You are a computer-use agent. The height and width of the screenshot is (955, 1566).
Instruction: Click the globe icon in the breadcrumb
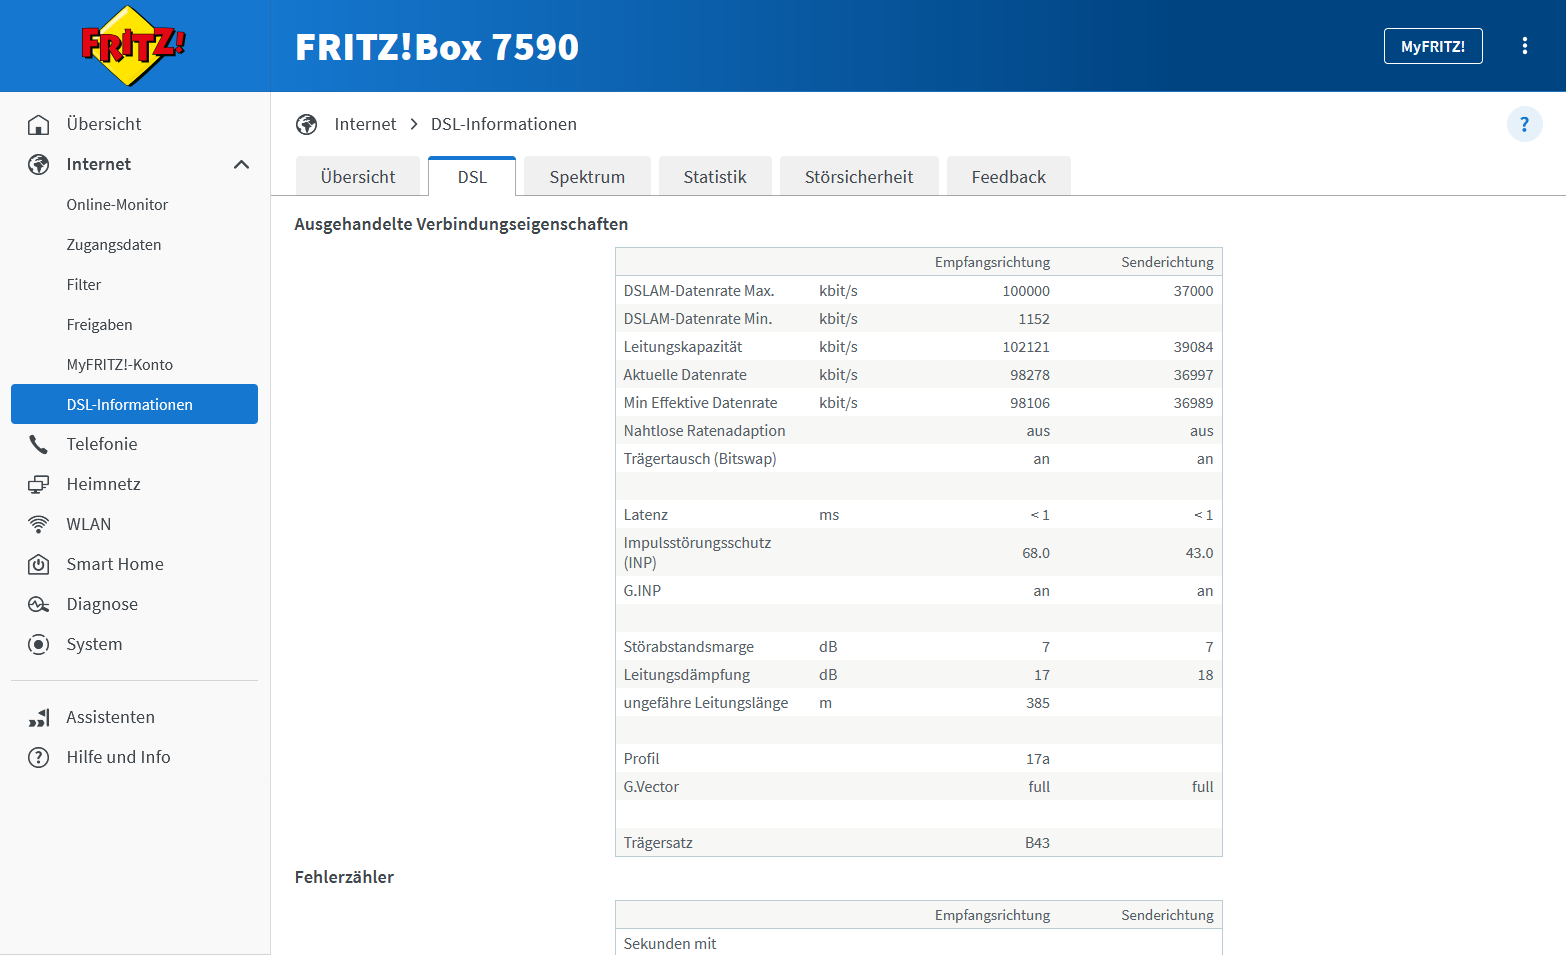[306, 124]
